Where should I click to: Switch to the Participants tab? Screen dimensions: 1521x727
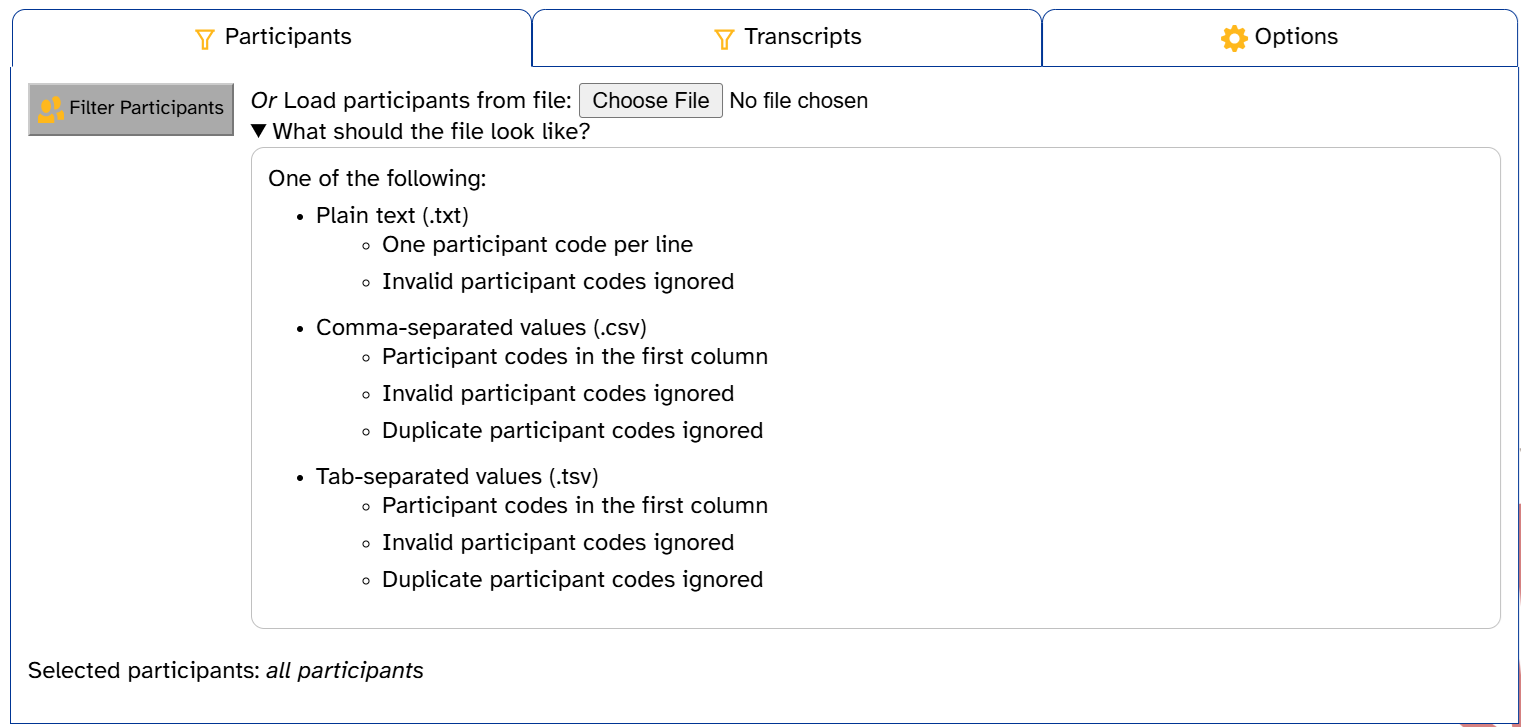tap(272, 38)
